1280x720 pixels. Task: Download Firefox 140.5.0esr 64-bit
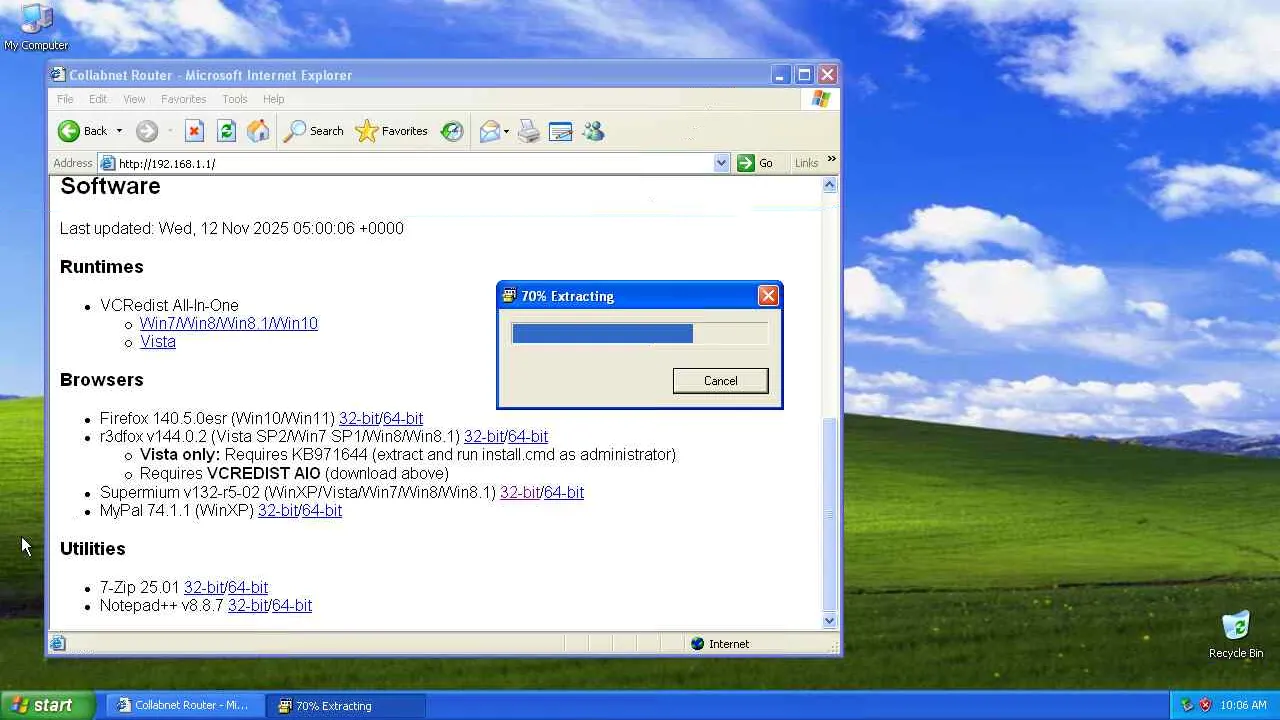coord(403,419)
